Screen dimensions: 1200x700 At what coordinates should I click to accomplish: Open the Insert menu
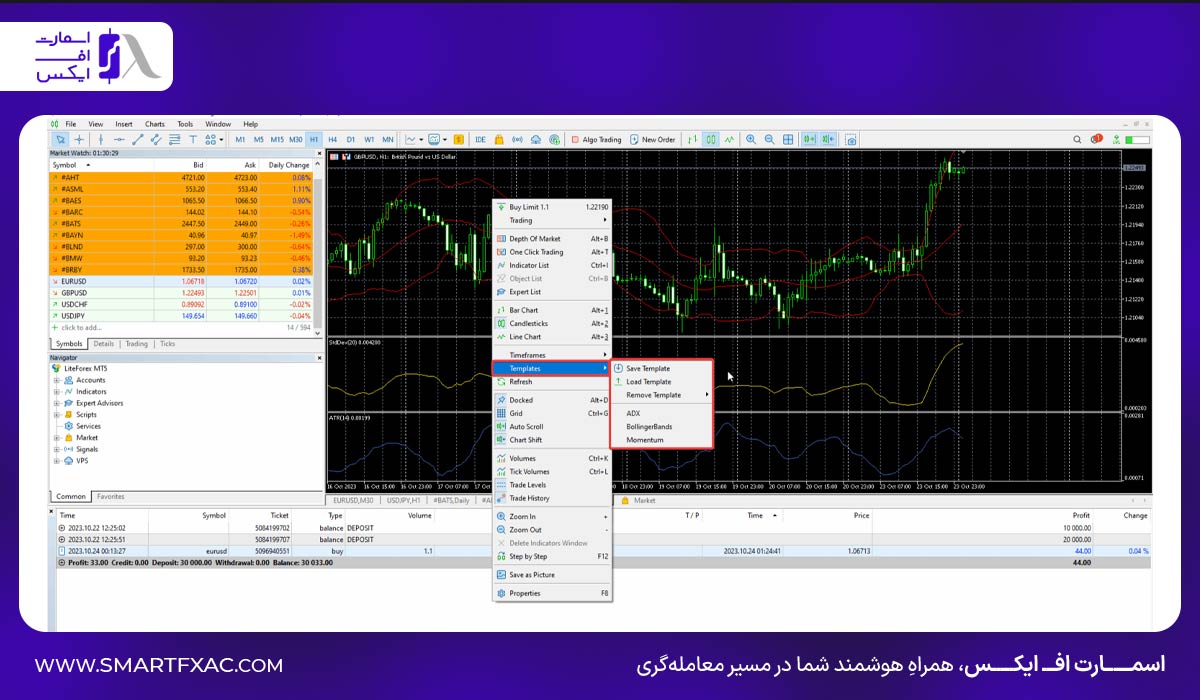[124, 124]
